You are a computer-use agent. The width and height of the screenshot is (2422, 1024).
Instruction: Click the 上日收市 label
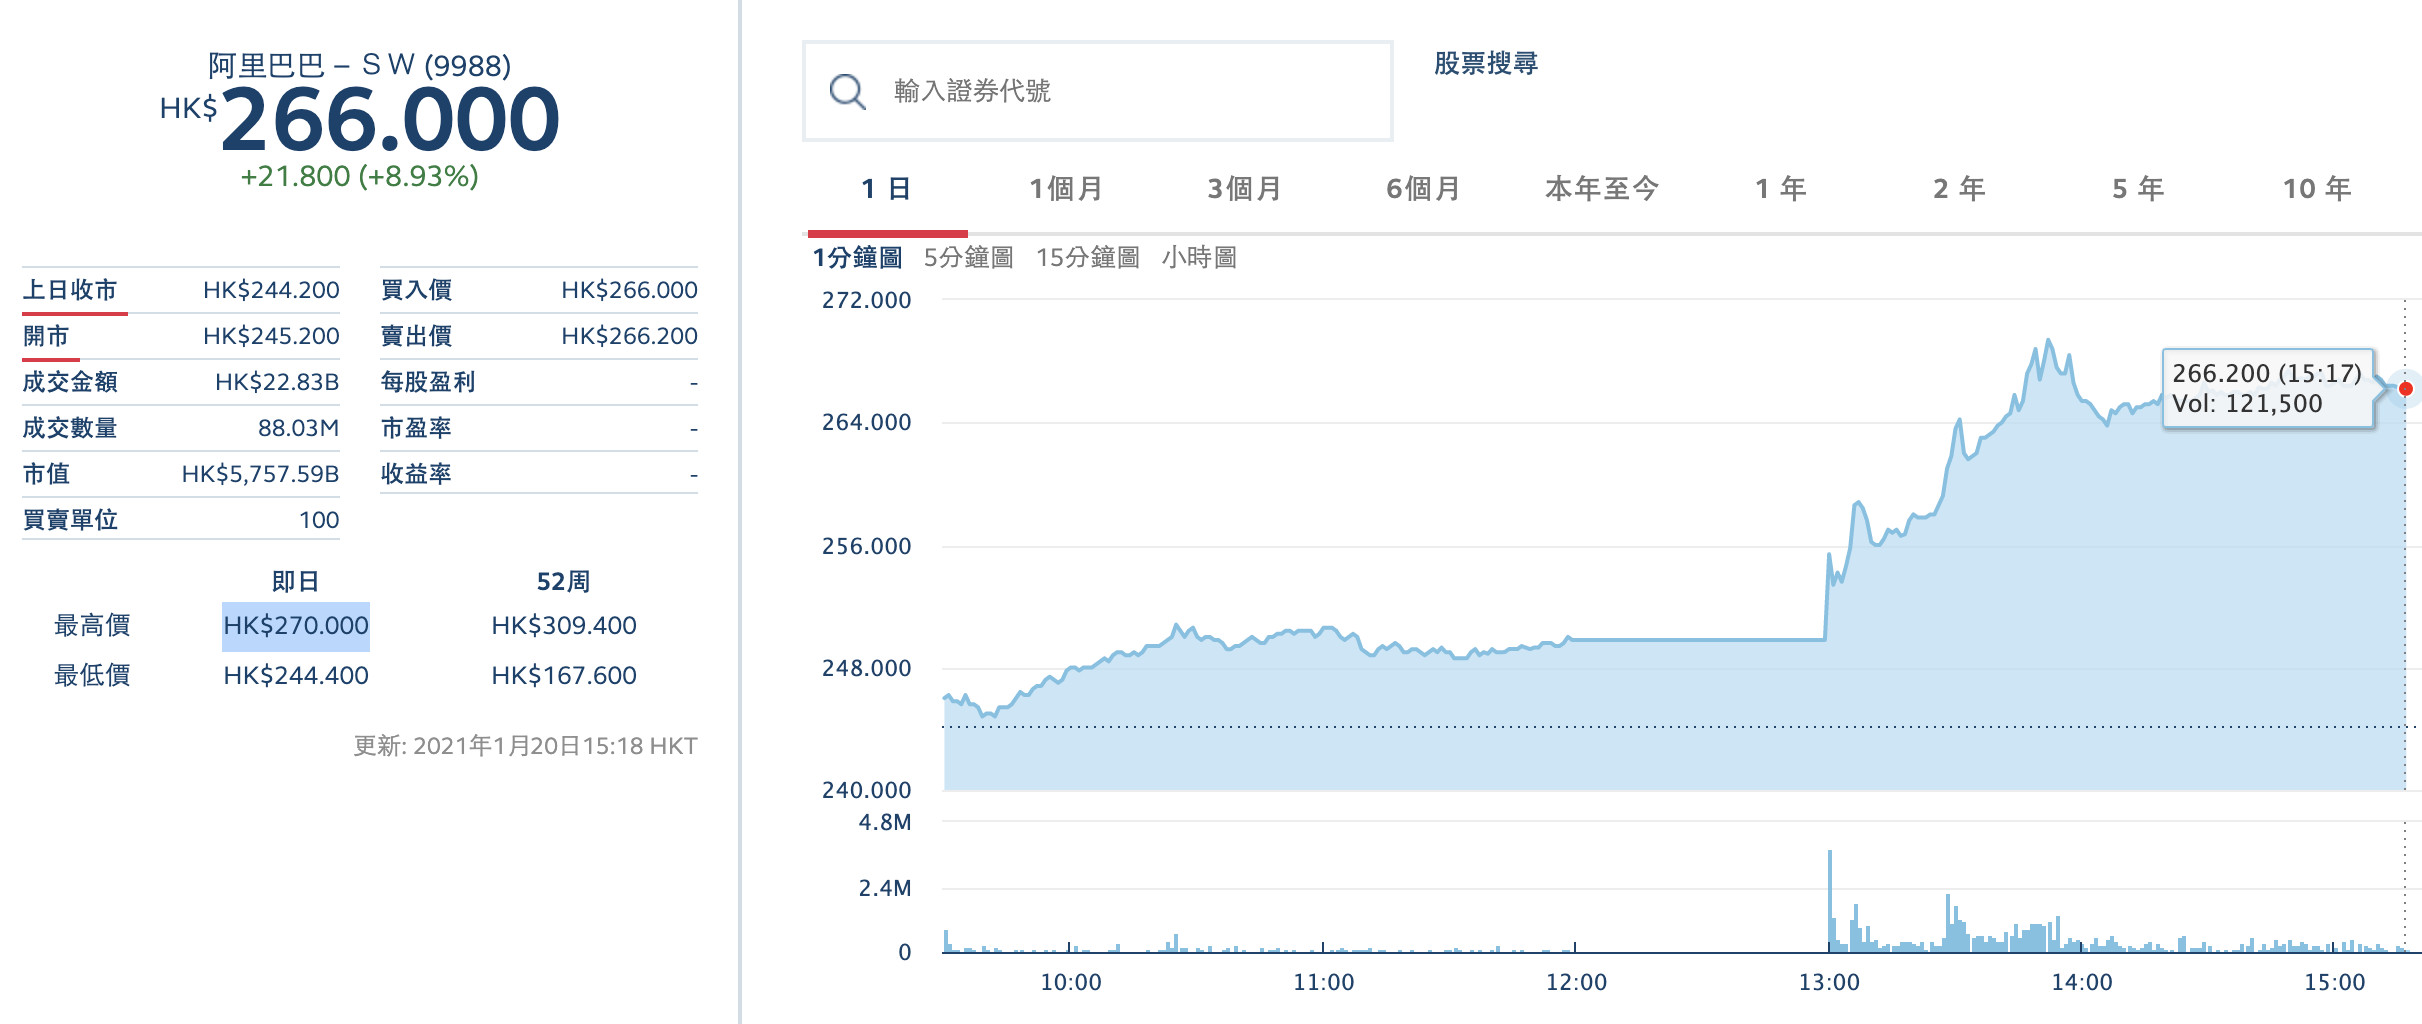pyautogui.click(x=70, y=290)
